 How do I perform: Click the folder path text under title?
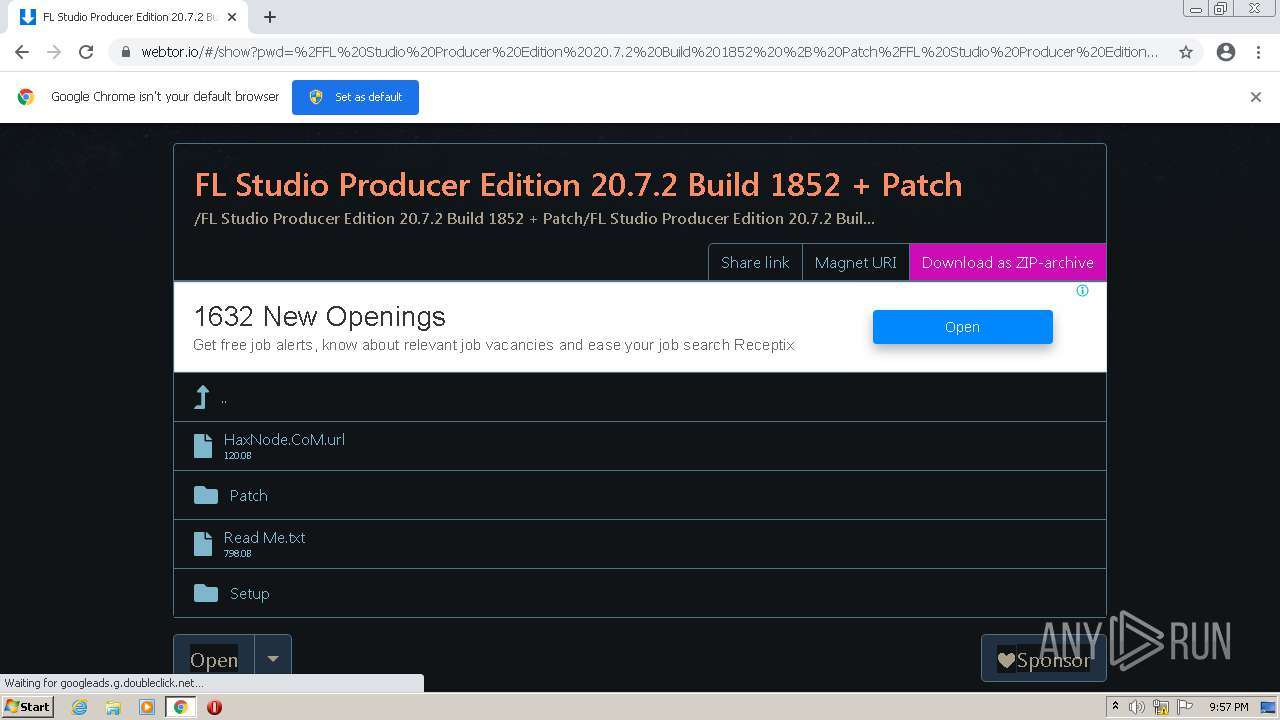pyautogui.click(x=534, y=218)
